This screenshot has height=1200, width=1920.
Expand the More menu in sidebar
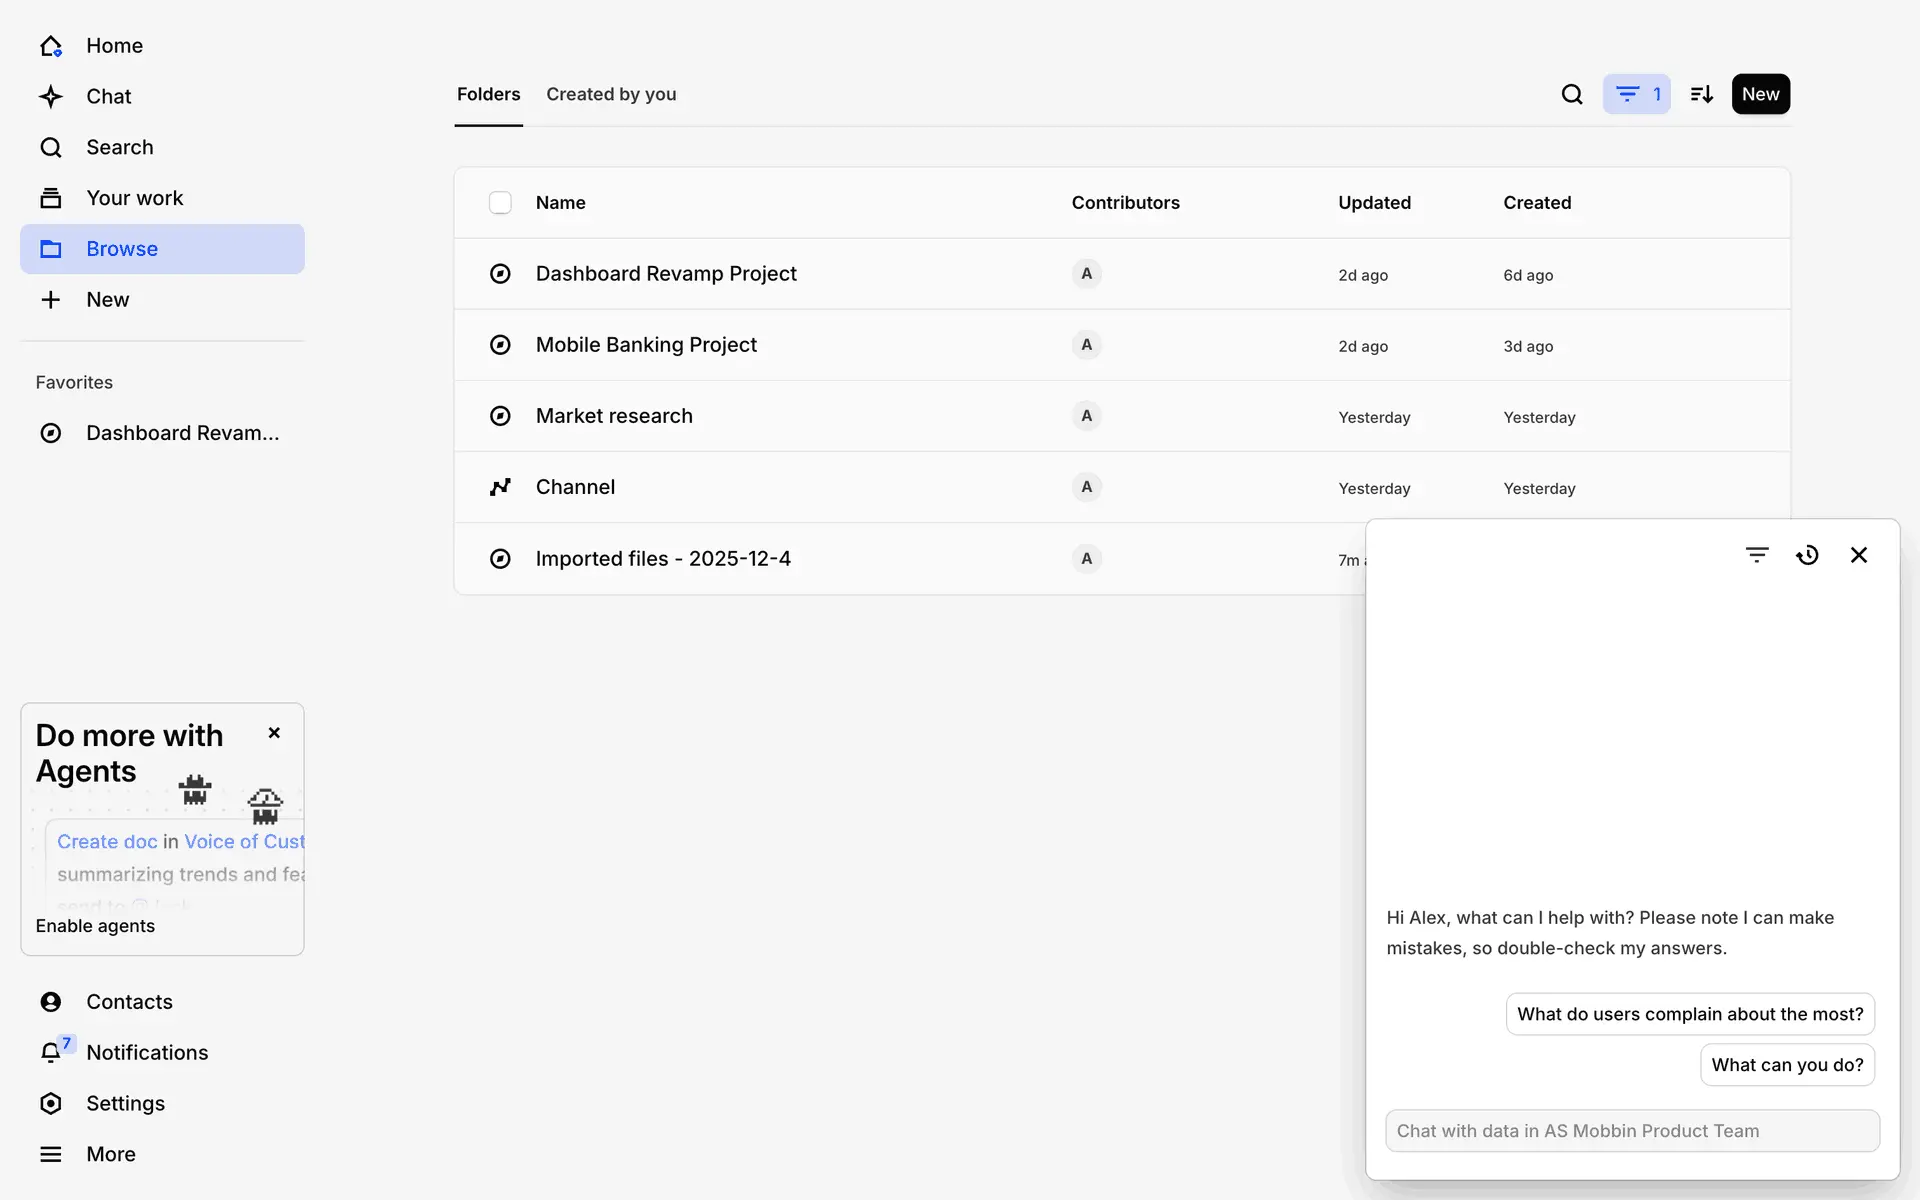110,1154
